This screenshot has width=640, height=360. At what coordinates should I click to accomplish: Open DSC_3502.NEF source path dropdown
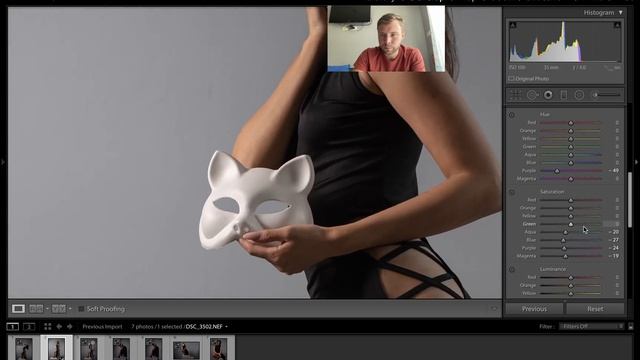pos(227,327)
